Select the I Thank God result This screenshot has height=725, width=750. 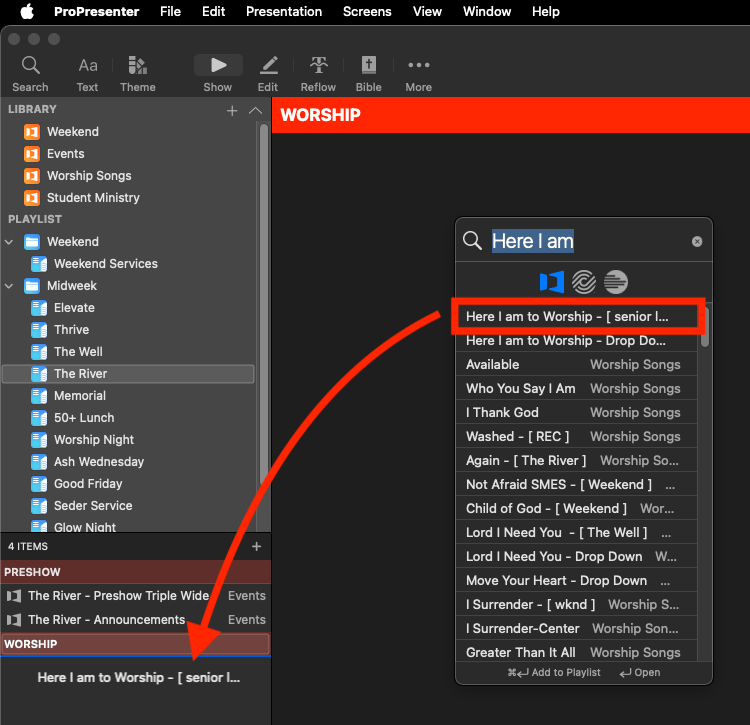577,412
